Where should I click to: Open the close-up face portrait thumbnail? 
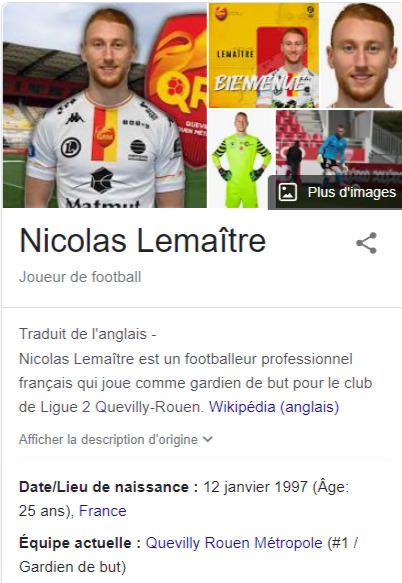361,55
